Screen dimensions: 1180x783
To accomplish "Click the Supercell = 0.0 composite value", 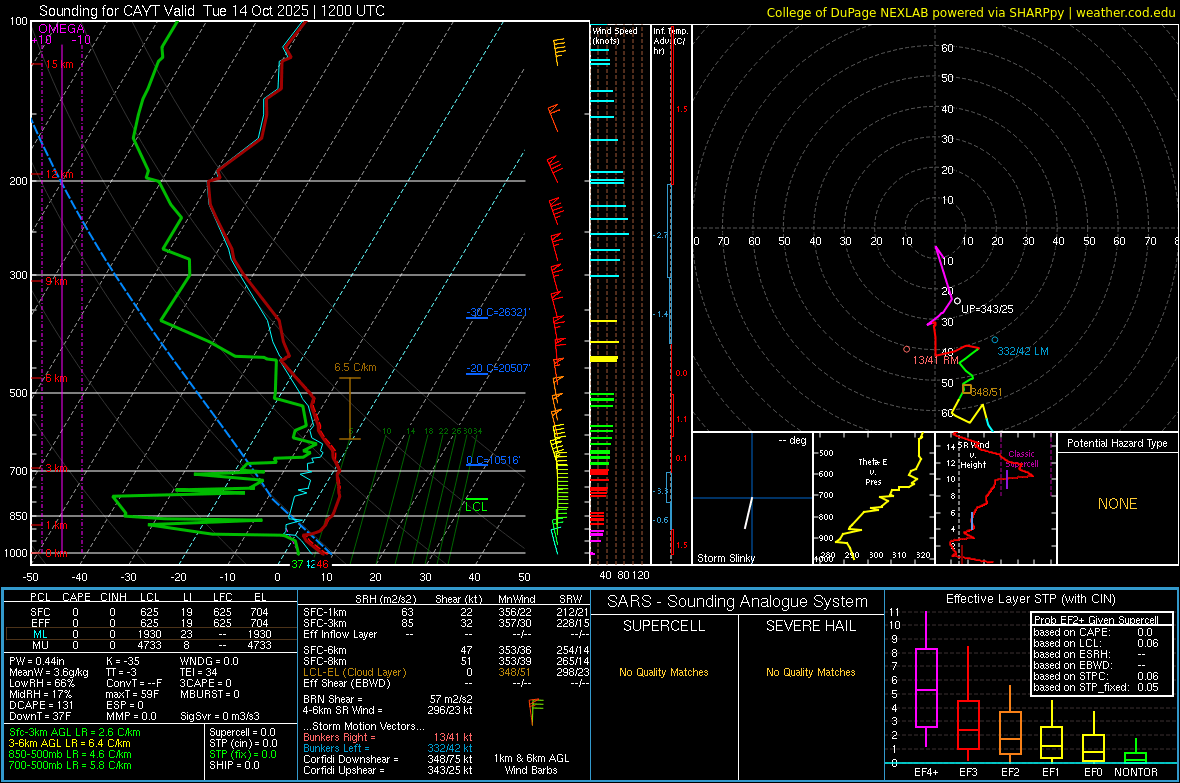I will click(242, 732).
